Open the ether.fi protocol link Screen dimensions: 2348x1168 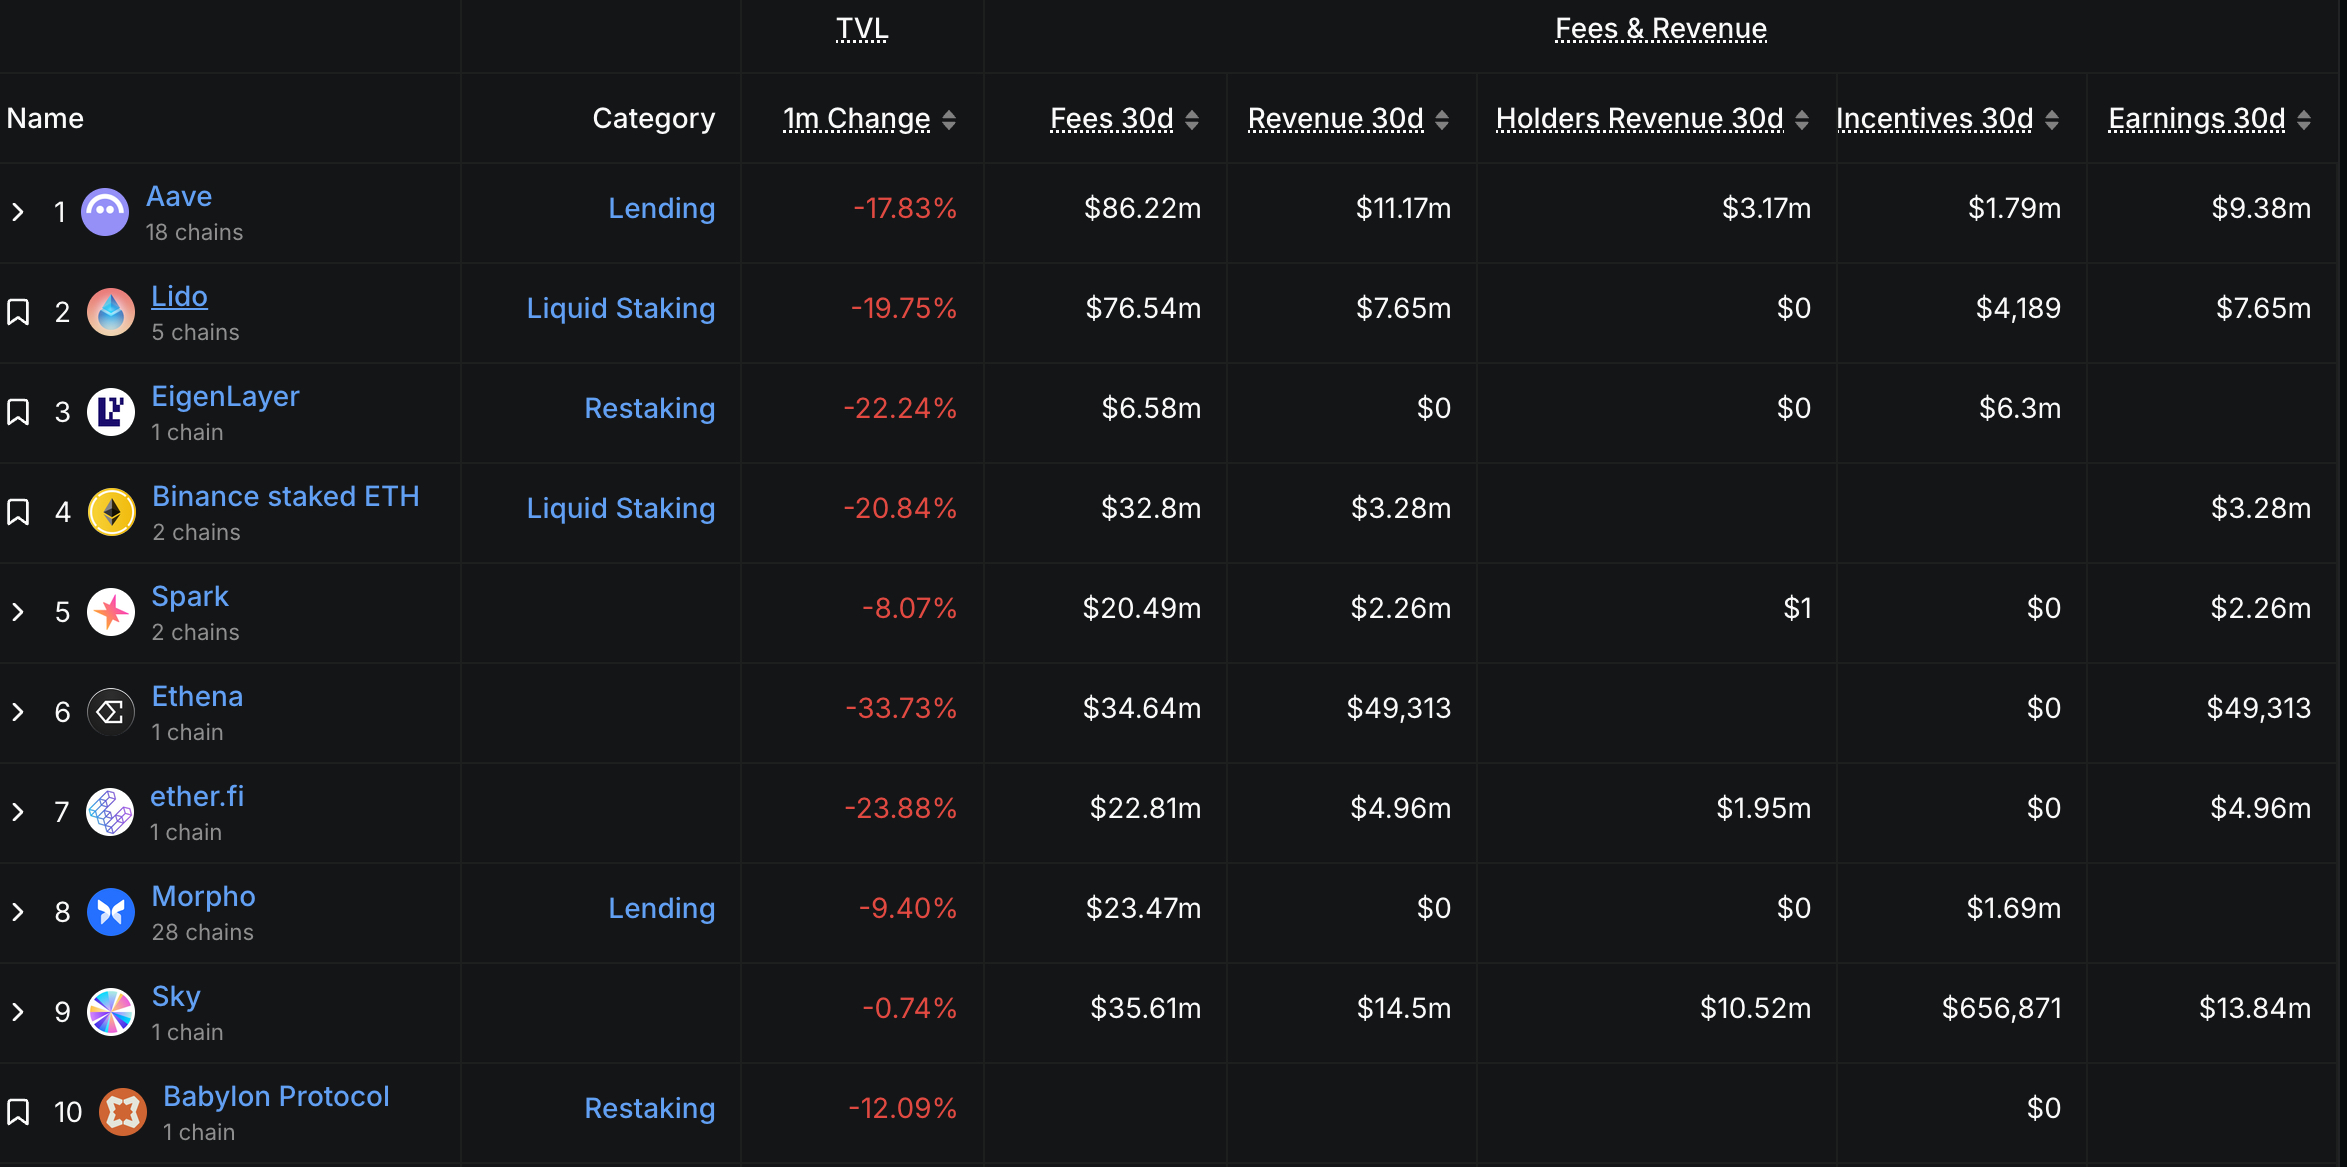[x=197, y=796]
